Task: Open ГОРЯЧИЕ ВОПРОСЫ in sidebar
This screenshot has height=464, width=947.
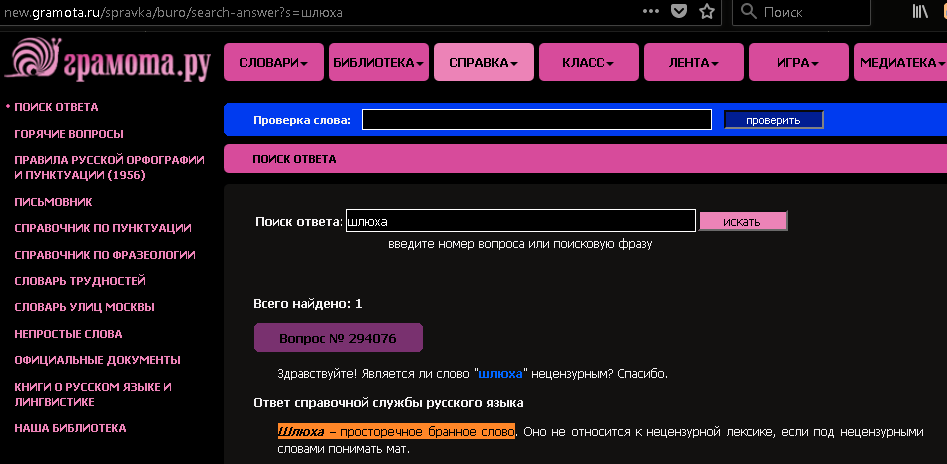Action: [x=69, y=134]
